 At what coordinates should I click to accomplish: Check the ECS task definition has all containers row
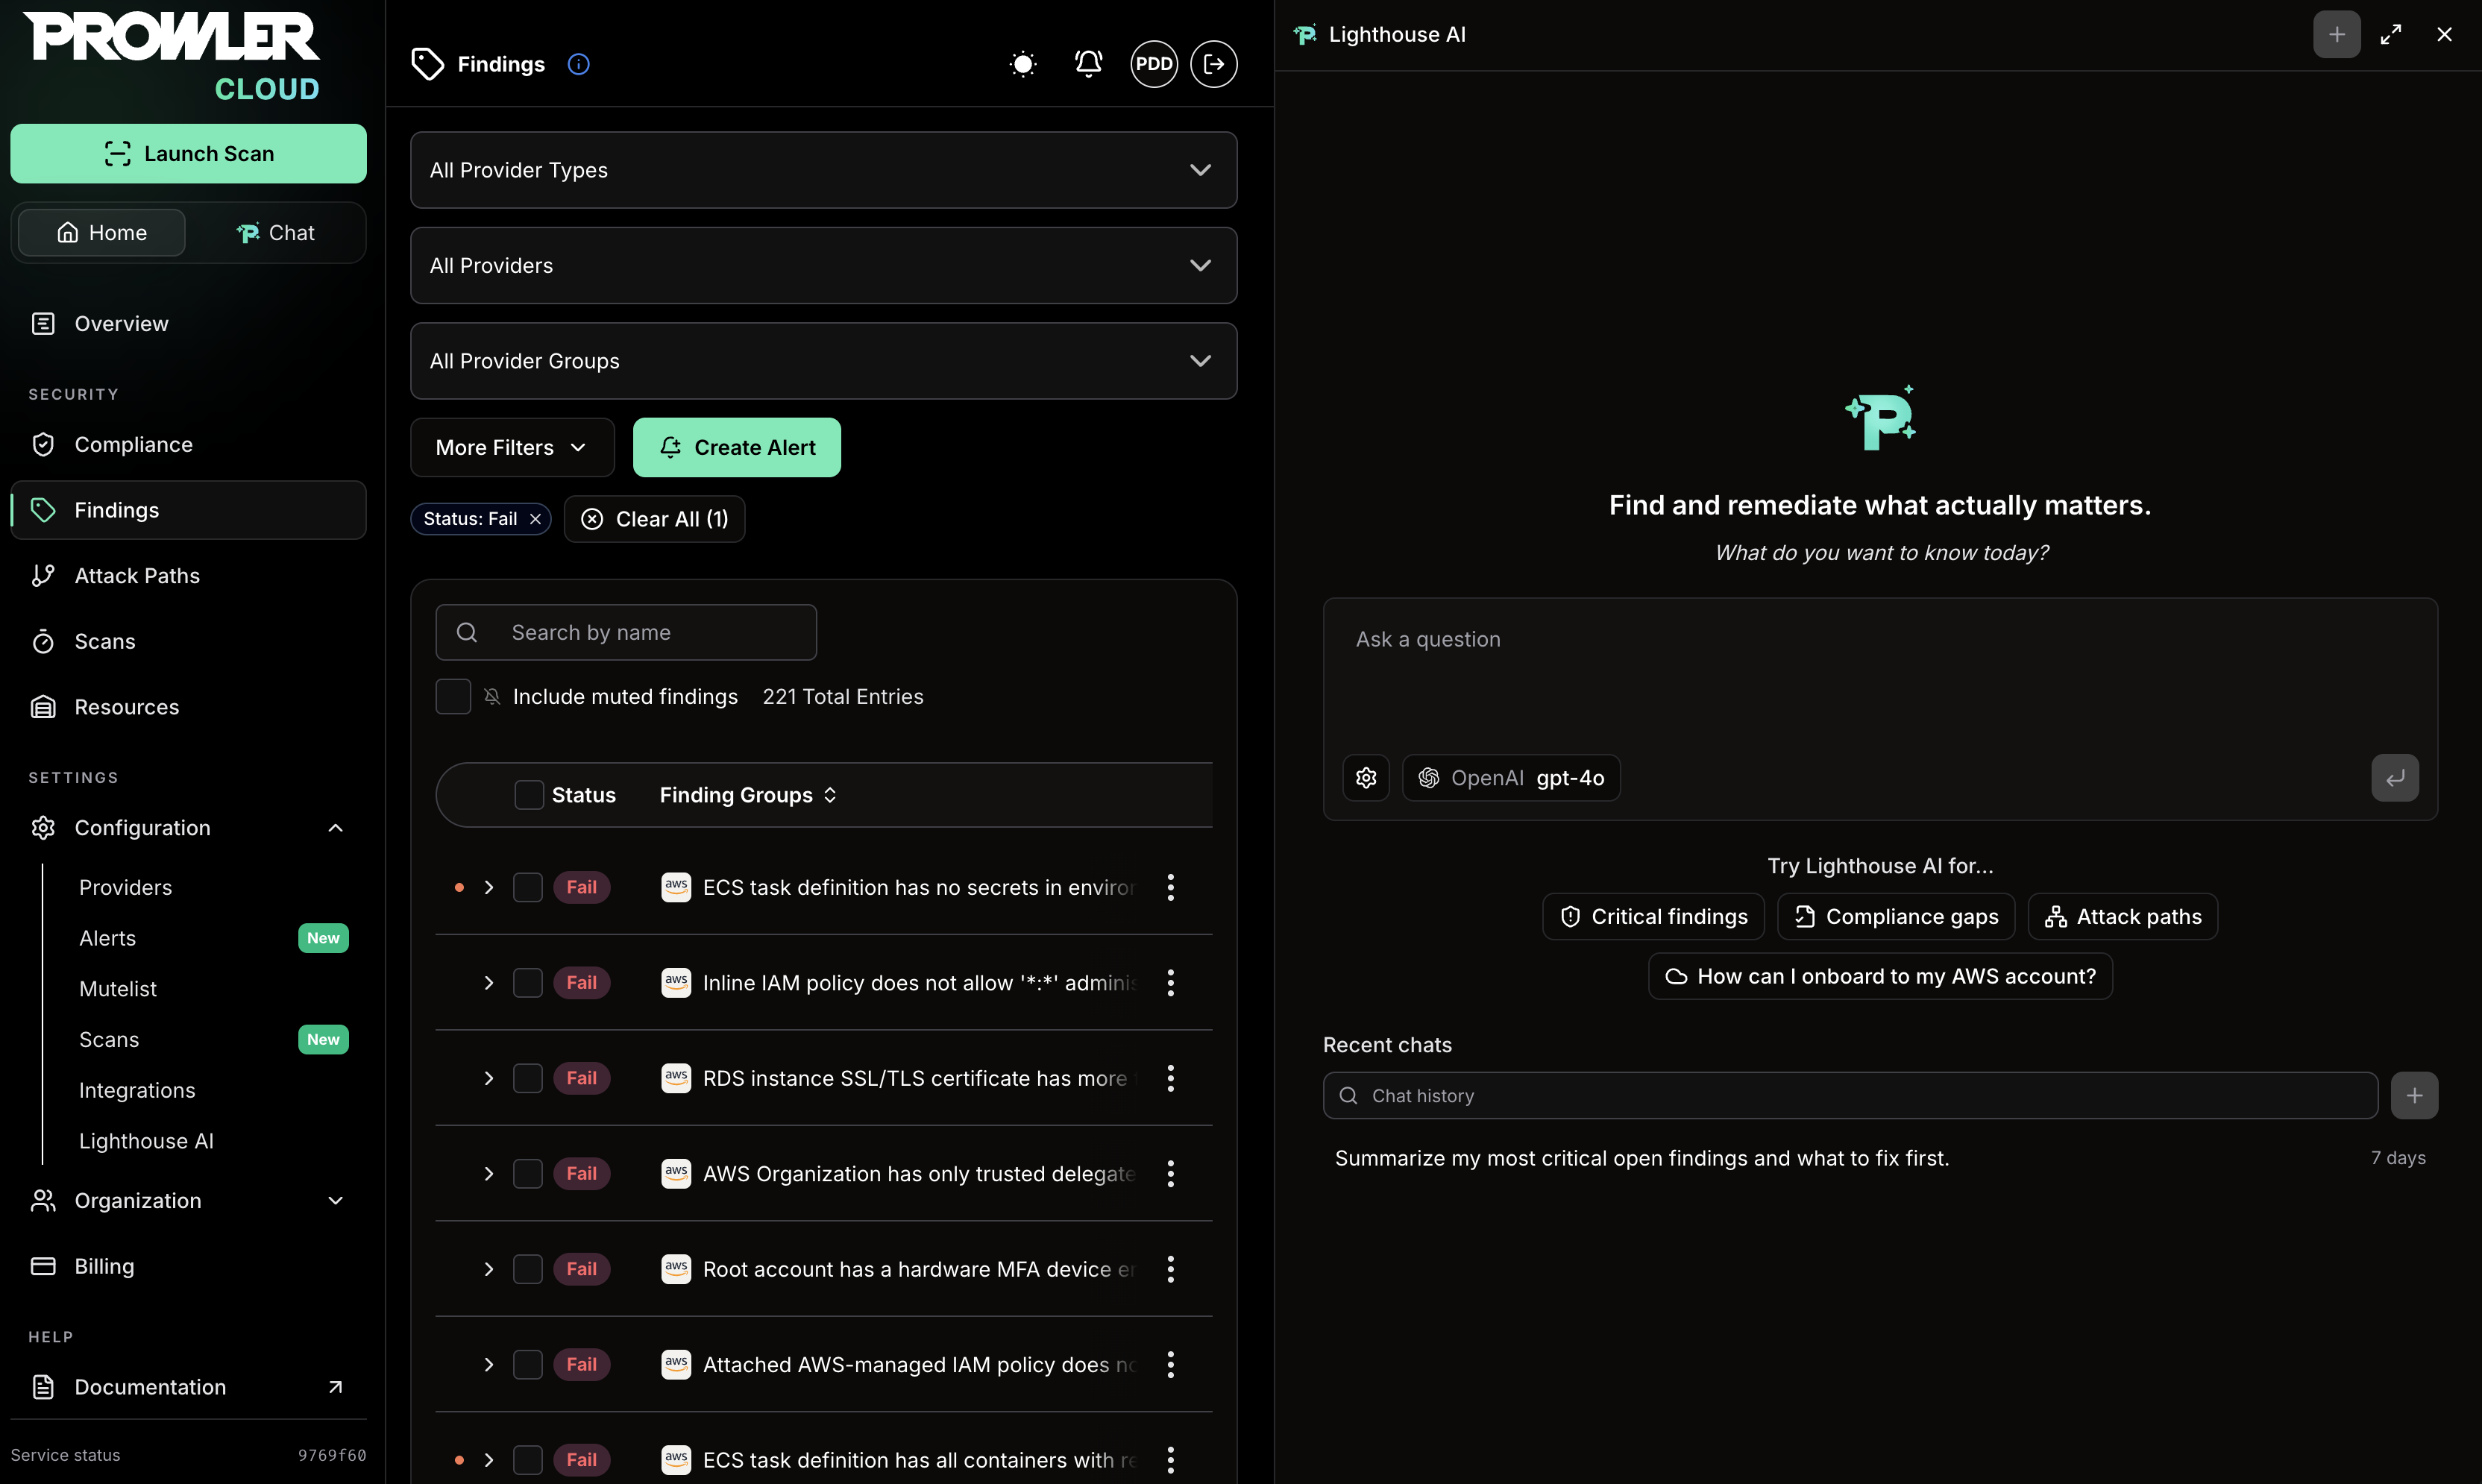528,1460
